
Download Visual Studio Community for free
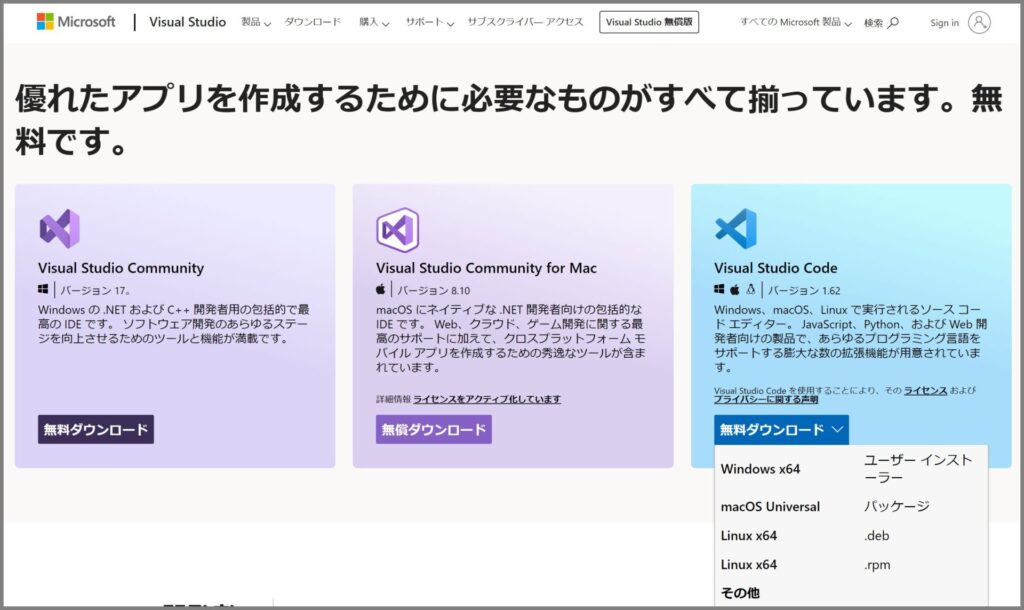(96, 429)
